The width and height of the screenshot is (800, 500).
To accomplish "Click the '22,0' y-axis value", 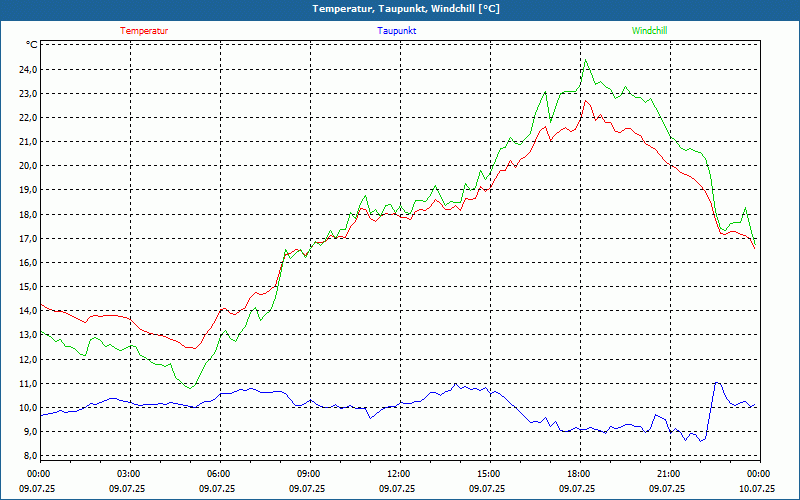I will (28, 117).
